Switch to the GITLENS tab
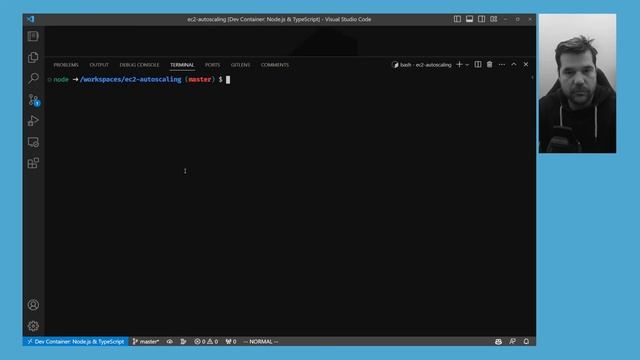The height and width of the screenshot is (360, 640). [240, 65]
